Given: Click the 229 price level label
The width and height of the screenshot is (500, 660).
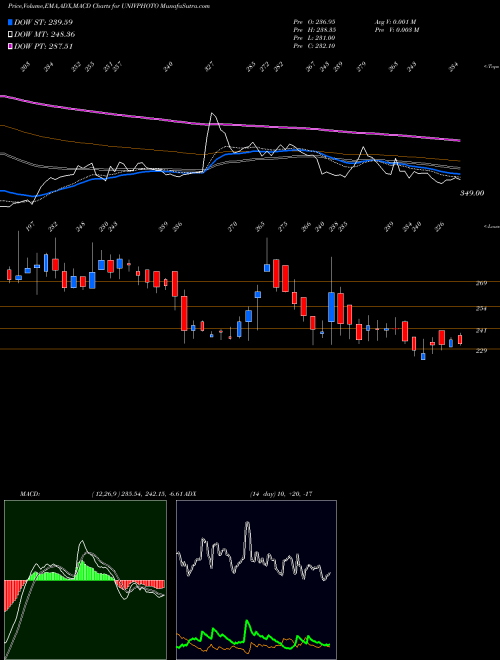Looking at the screenshot, I should point(481,351).
